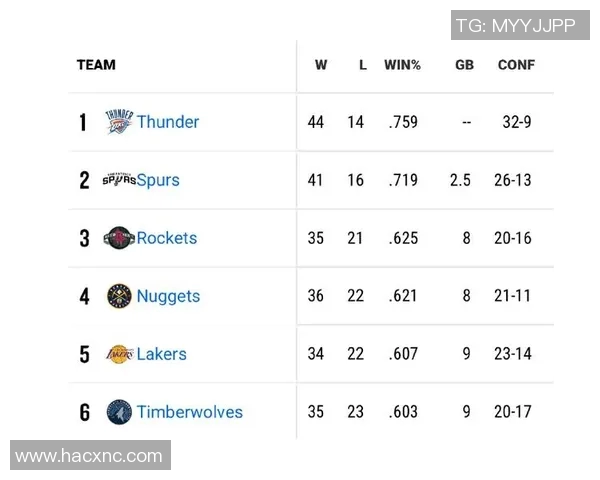
Task: Open the Thunder team link
Action: 168,122
